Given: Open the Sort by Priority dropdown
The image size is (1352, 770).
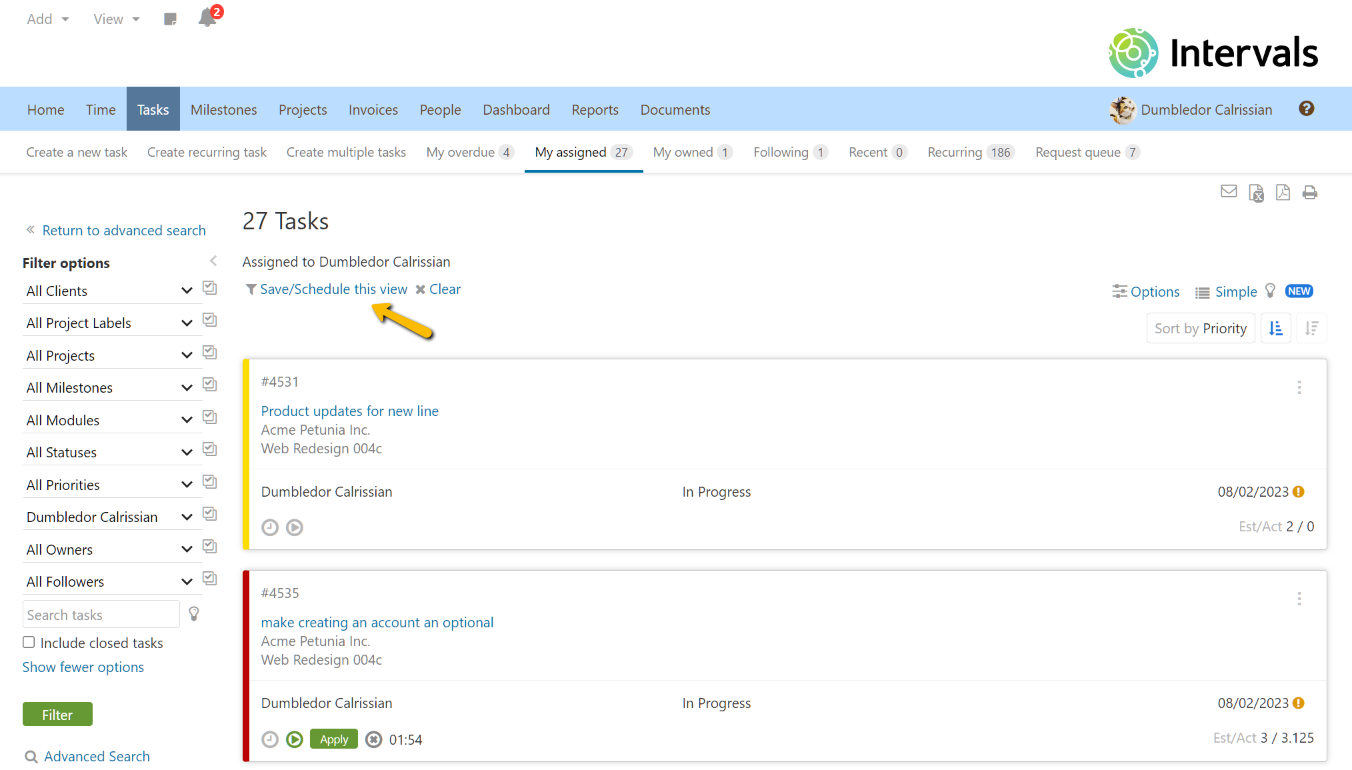Looking at the screenshot, I should [1200, 328].
